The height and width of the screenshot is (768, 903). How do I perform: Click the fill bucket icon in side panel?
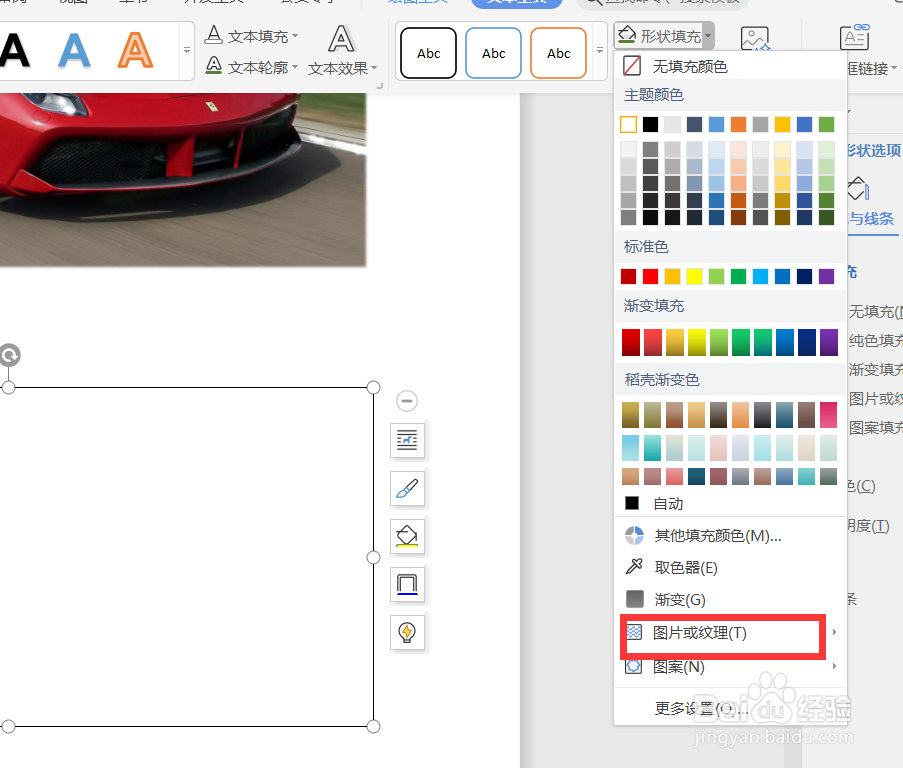[858, 188]
